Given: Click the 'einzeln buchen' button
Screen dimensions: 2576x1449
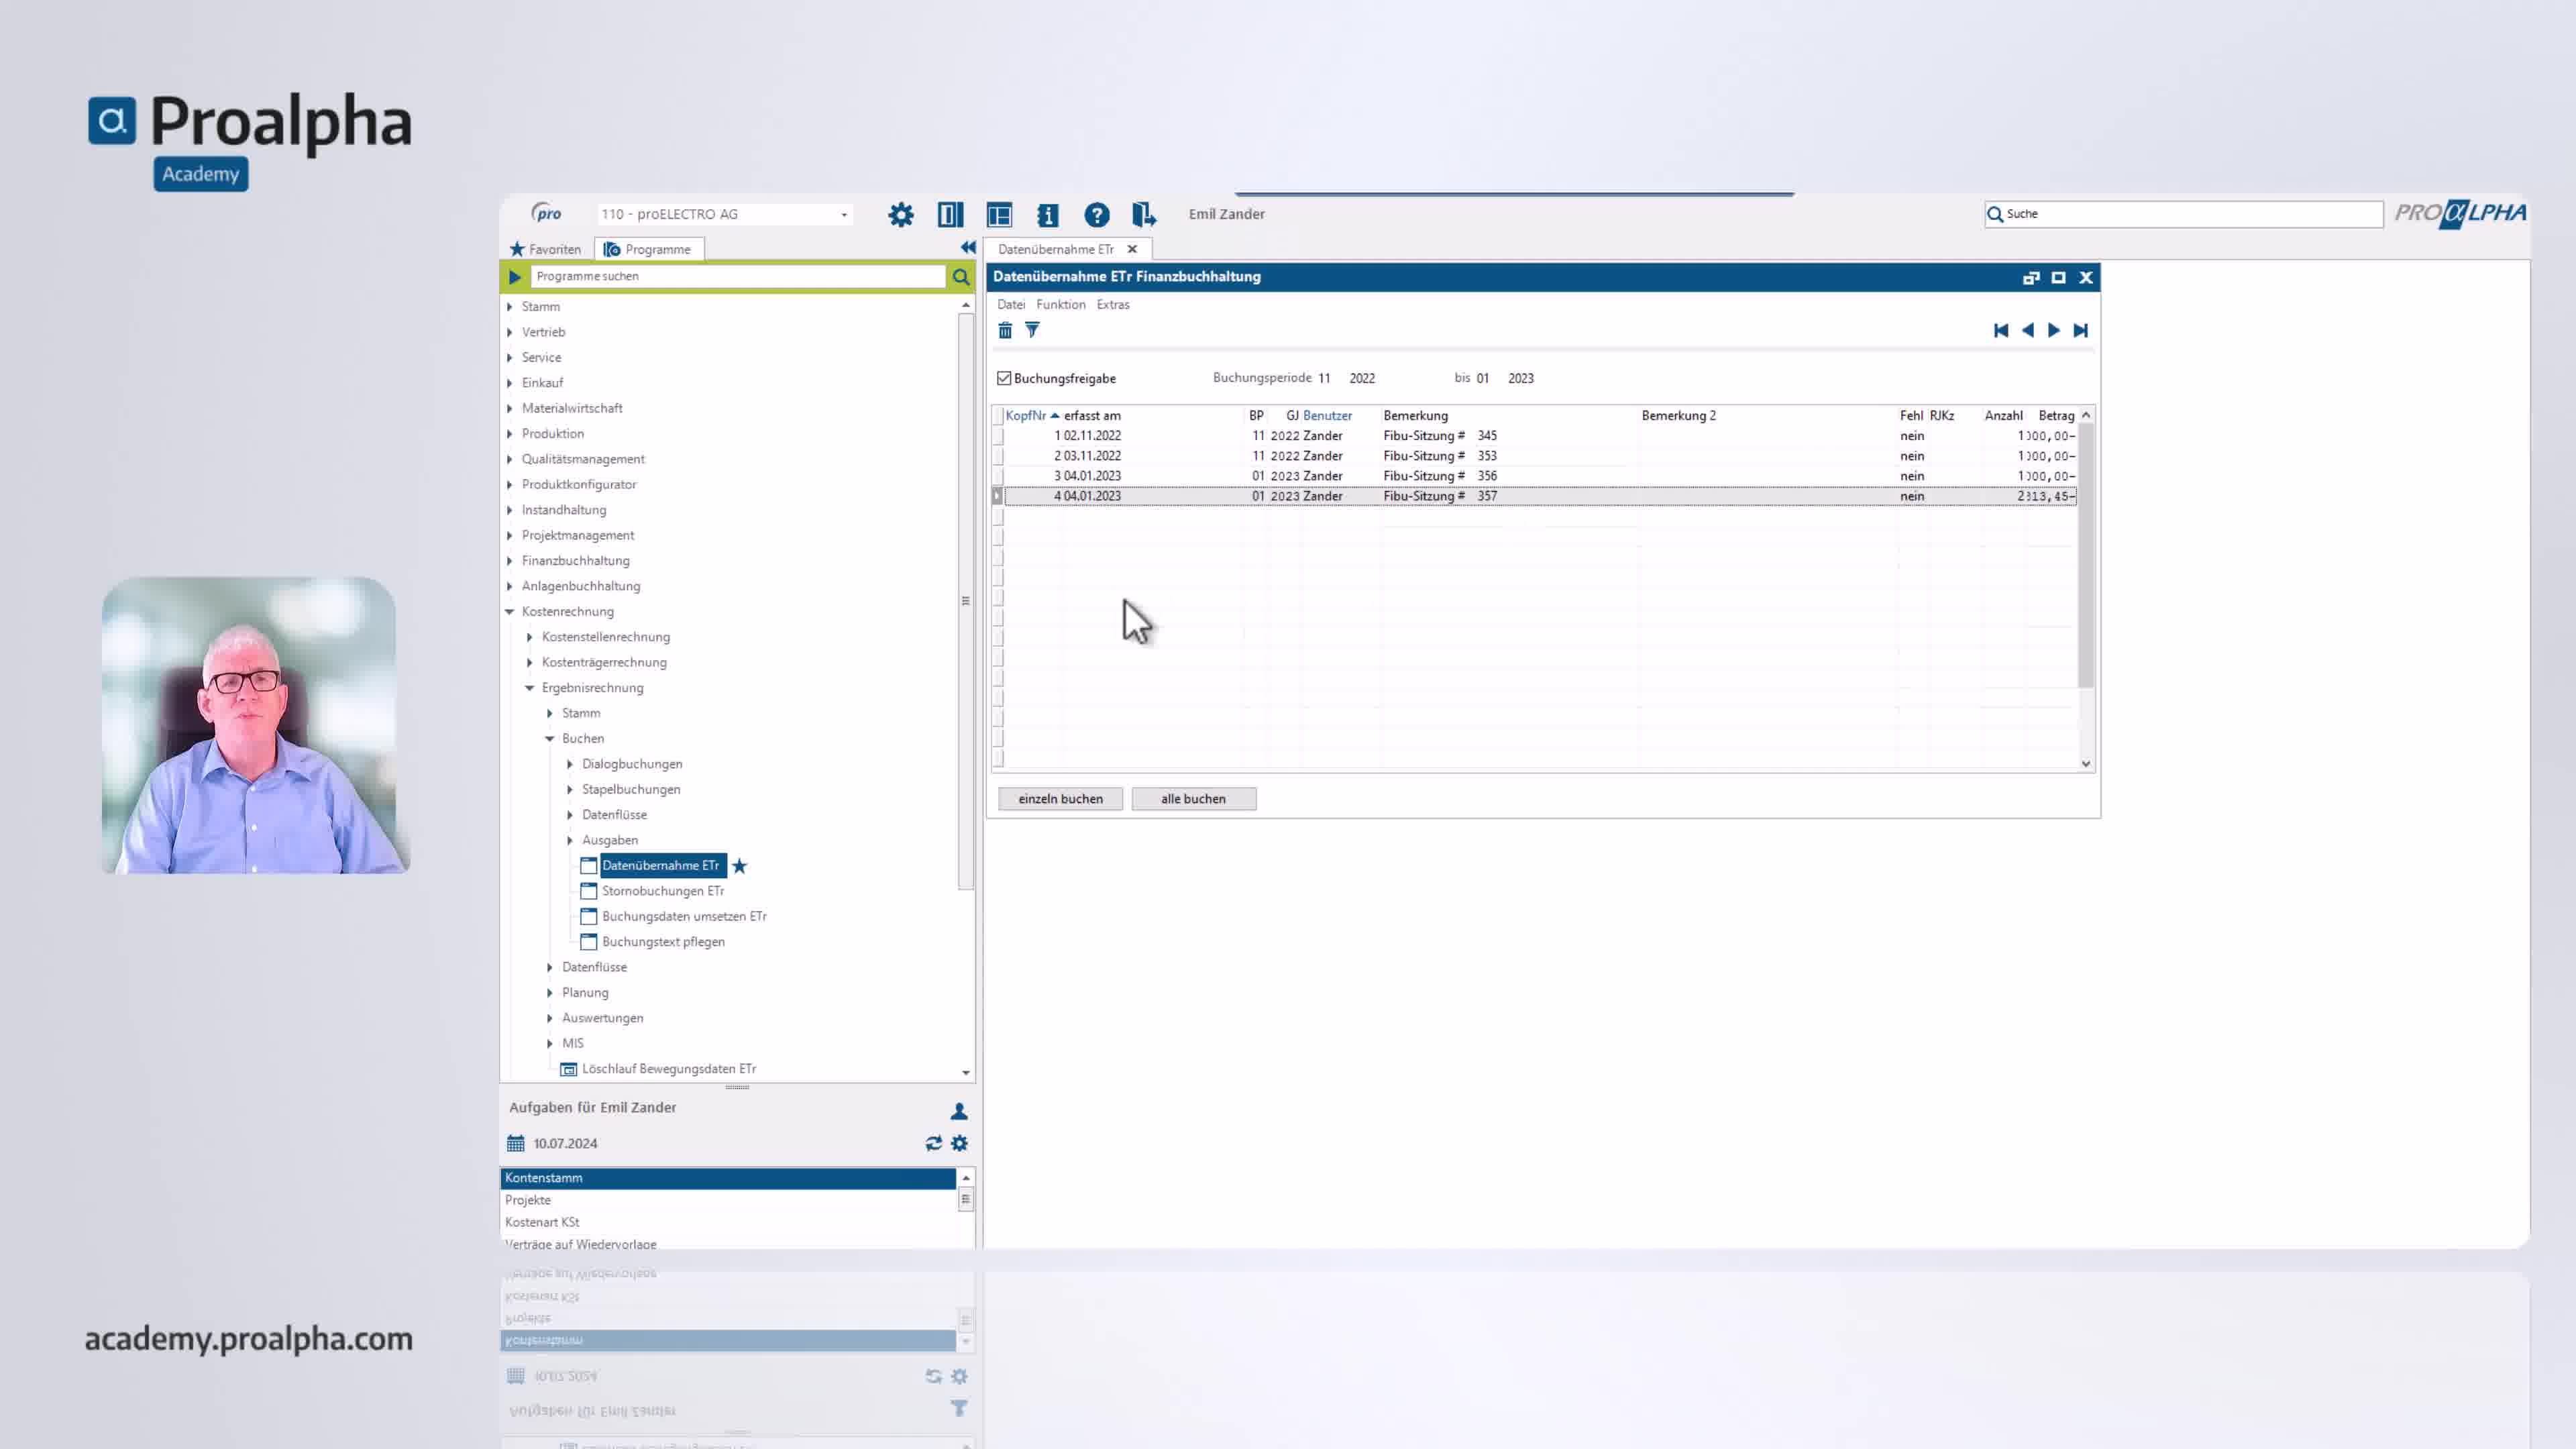Looking at the screenshot, I should [x=1060, y=799].
